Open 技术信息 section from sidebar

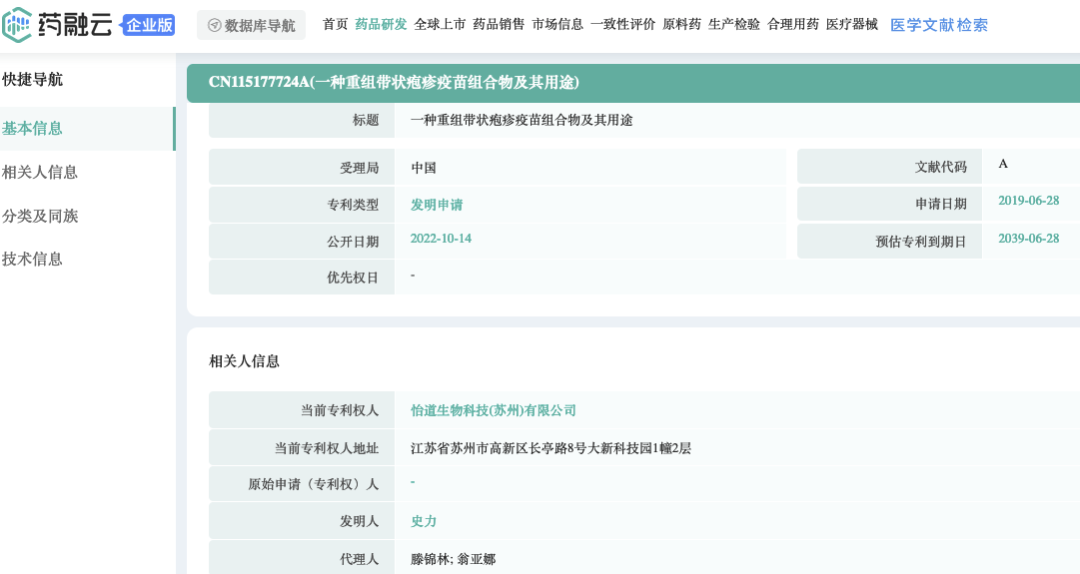[x=32, y=259]
